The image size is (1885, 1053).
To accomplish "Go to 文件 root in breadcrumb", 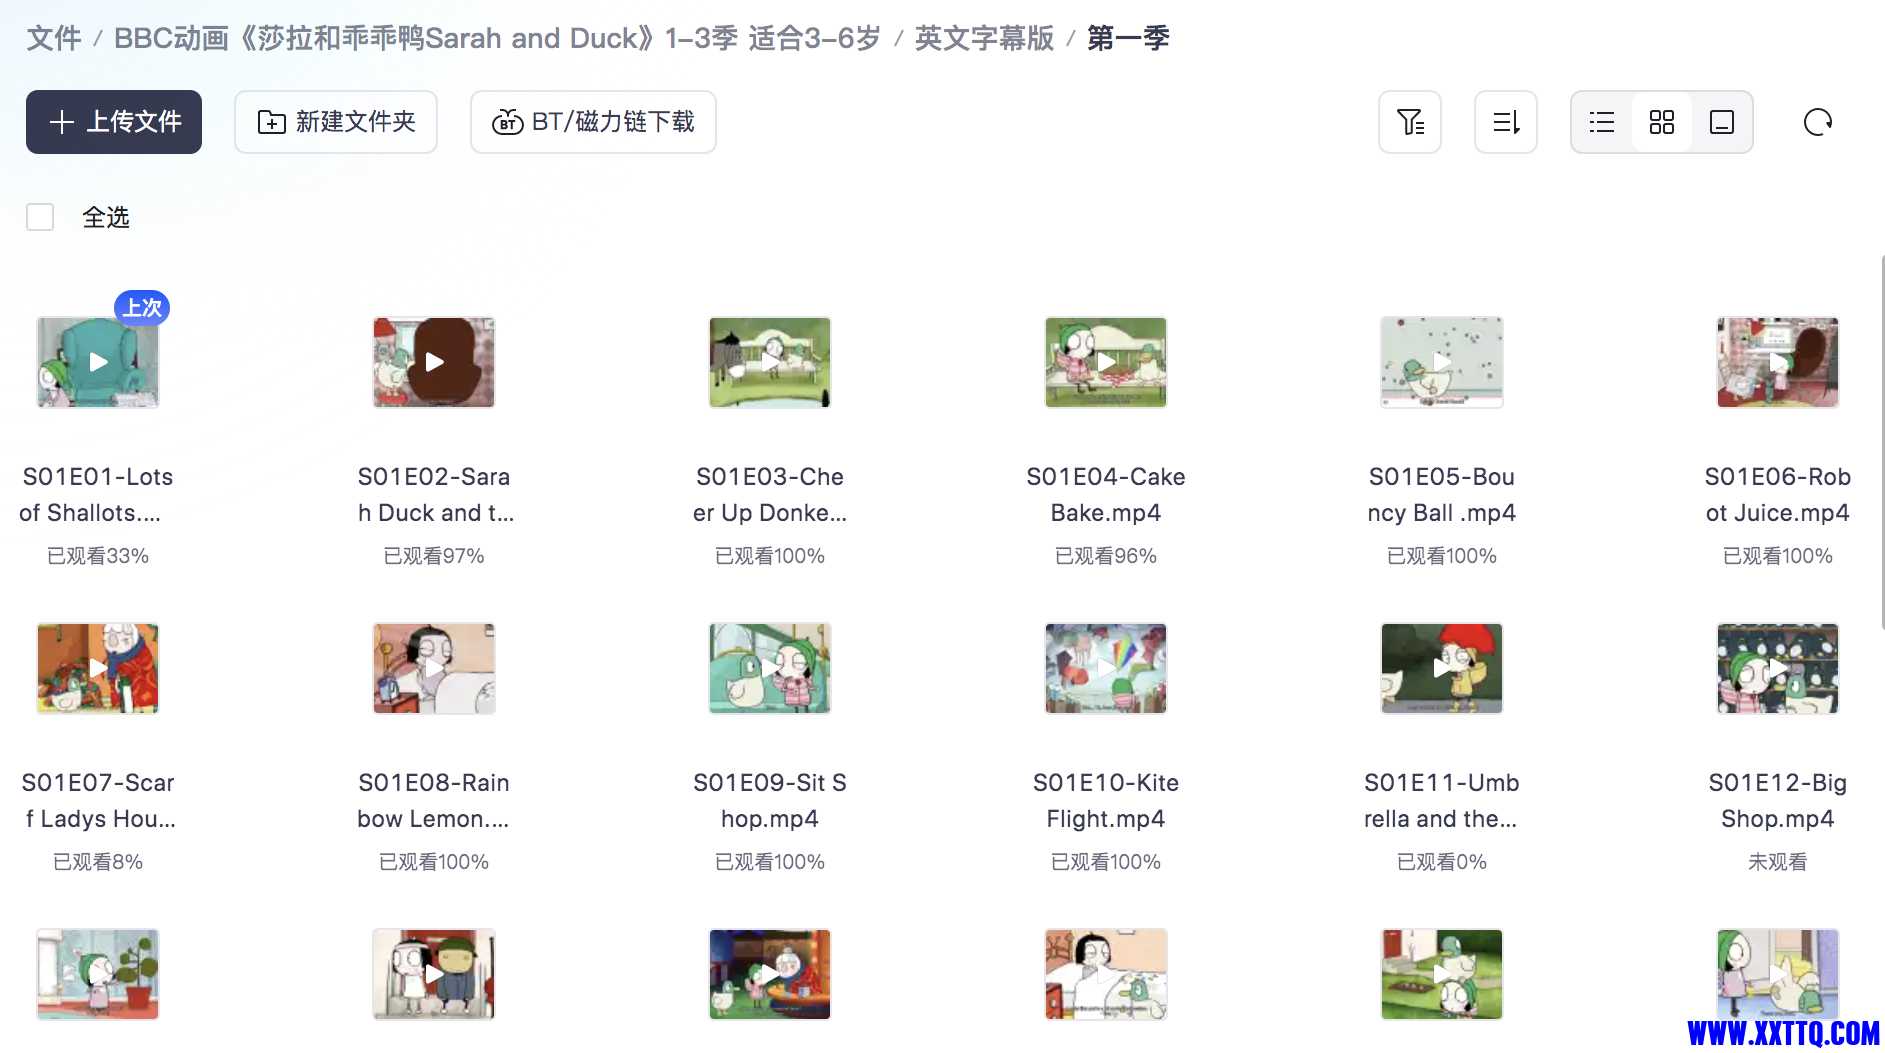I will tap(54, 38).
